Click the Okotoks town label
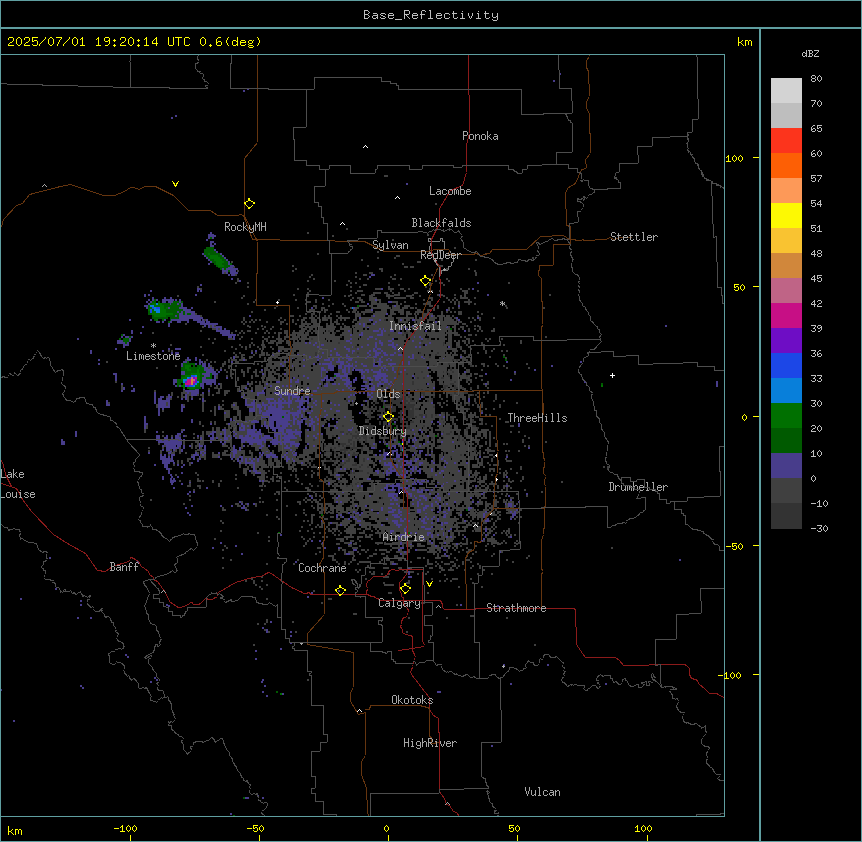This screenshot has height=842, width=862. (x=412, y=700)
